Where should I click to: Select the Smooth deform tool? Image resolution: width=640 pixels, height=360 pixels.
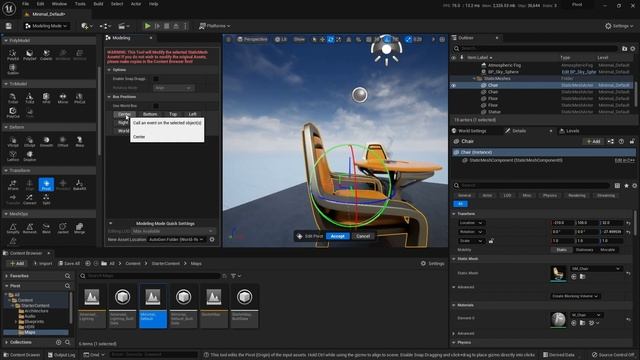46,141
